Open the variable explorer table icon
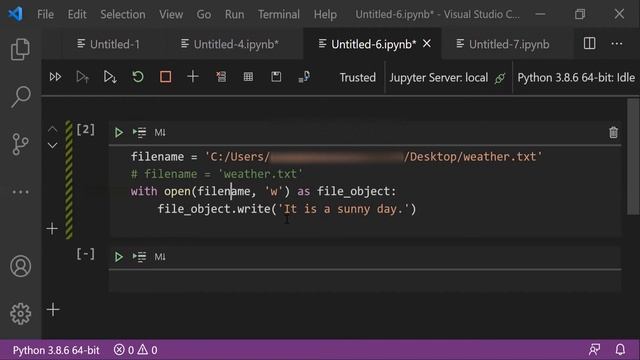Screen dimensions: 640x360 coord(248,77)
